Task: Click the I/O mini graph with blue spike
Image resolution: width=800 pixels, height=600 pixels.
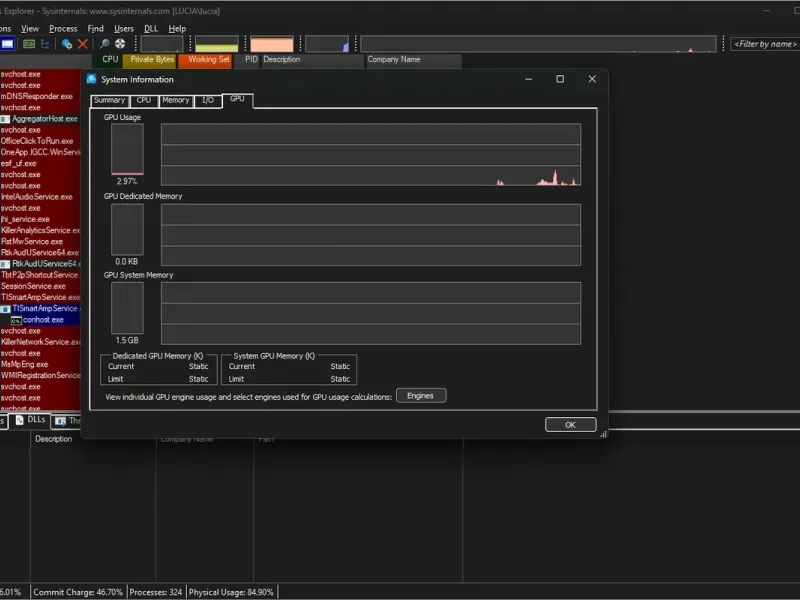Action: [x=327, y=44]
